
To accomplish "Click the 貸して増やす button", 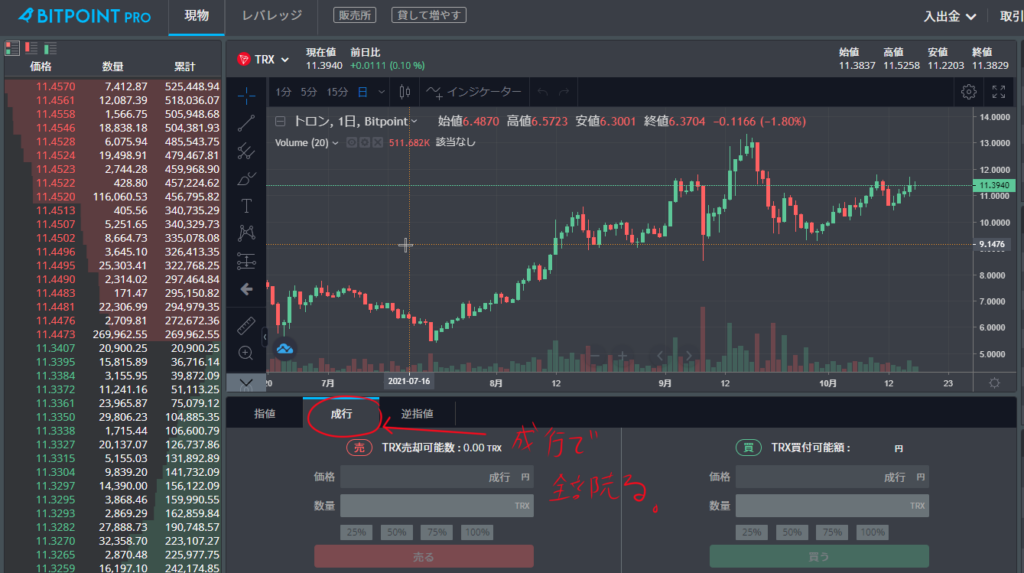I will [x=428, y=15].
